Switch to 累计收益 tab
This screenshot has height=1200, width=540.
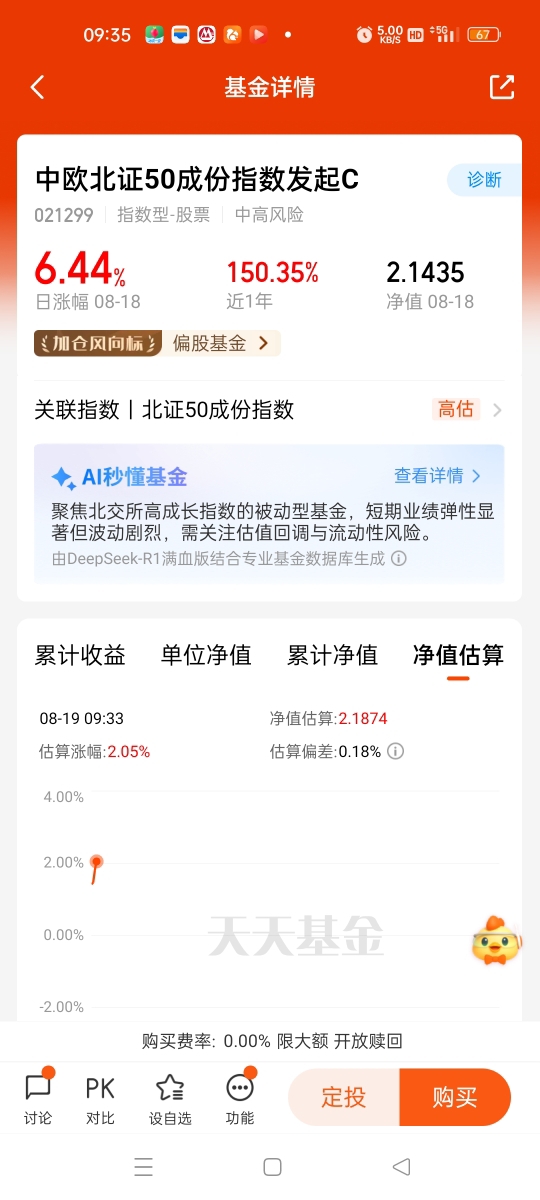(80, 656)
